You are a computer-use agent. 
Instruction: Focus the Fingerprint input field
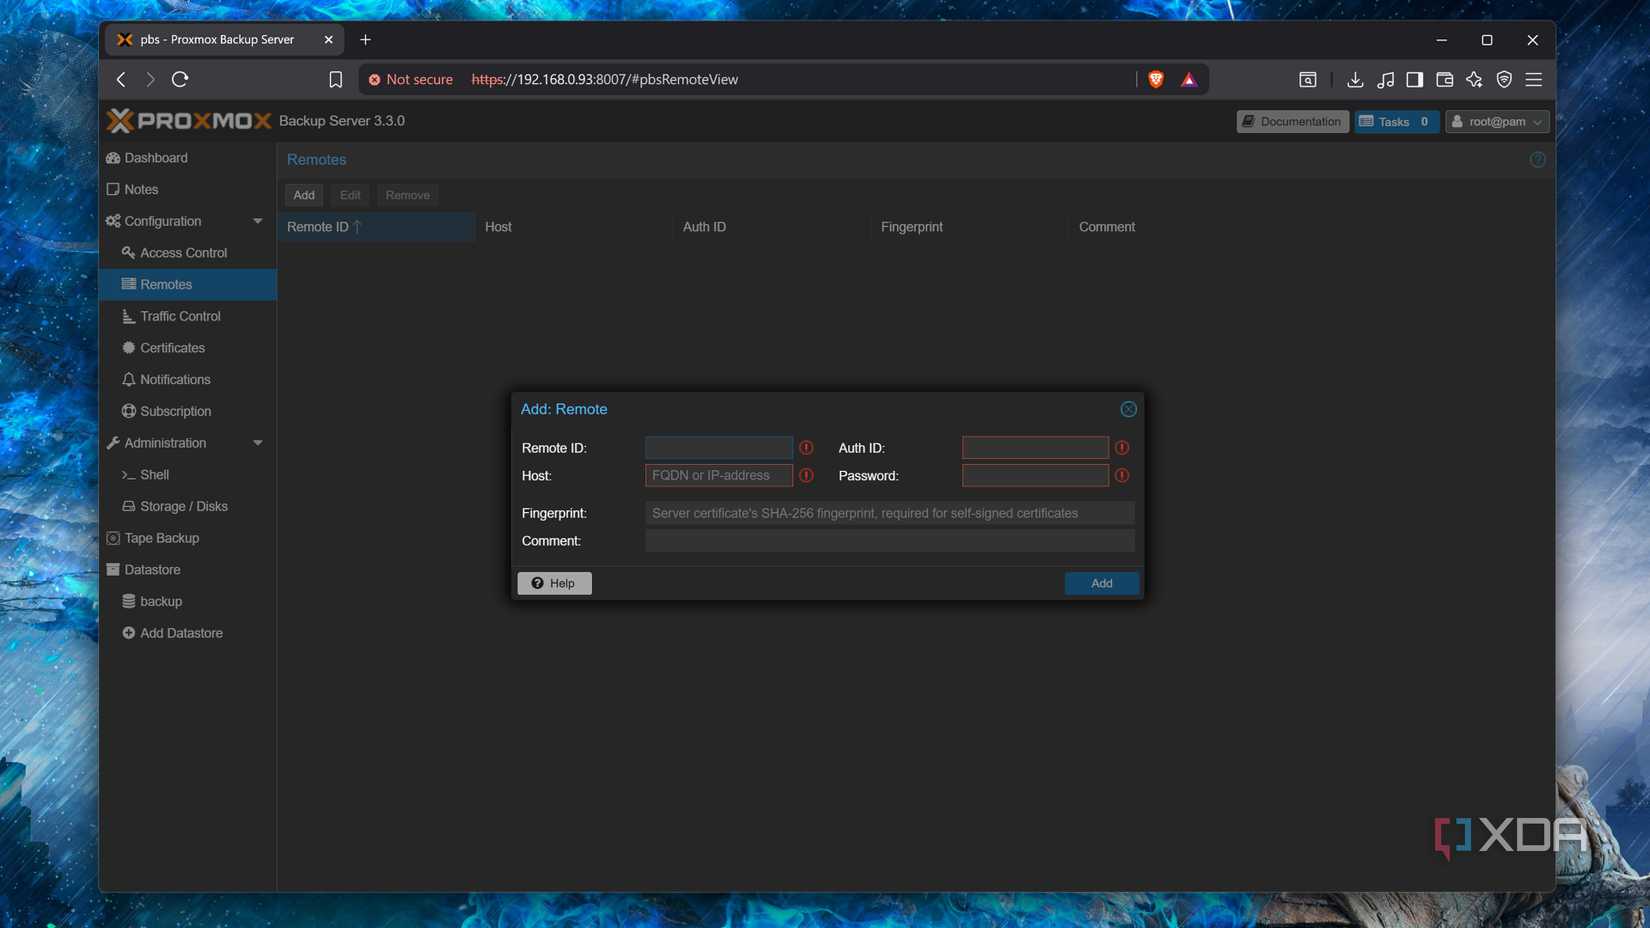point(890,513)
